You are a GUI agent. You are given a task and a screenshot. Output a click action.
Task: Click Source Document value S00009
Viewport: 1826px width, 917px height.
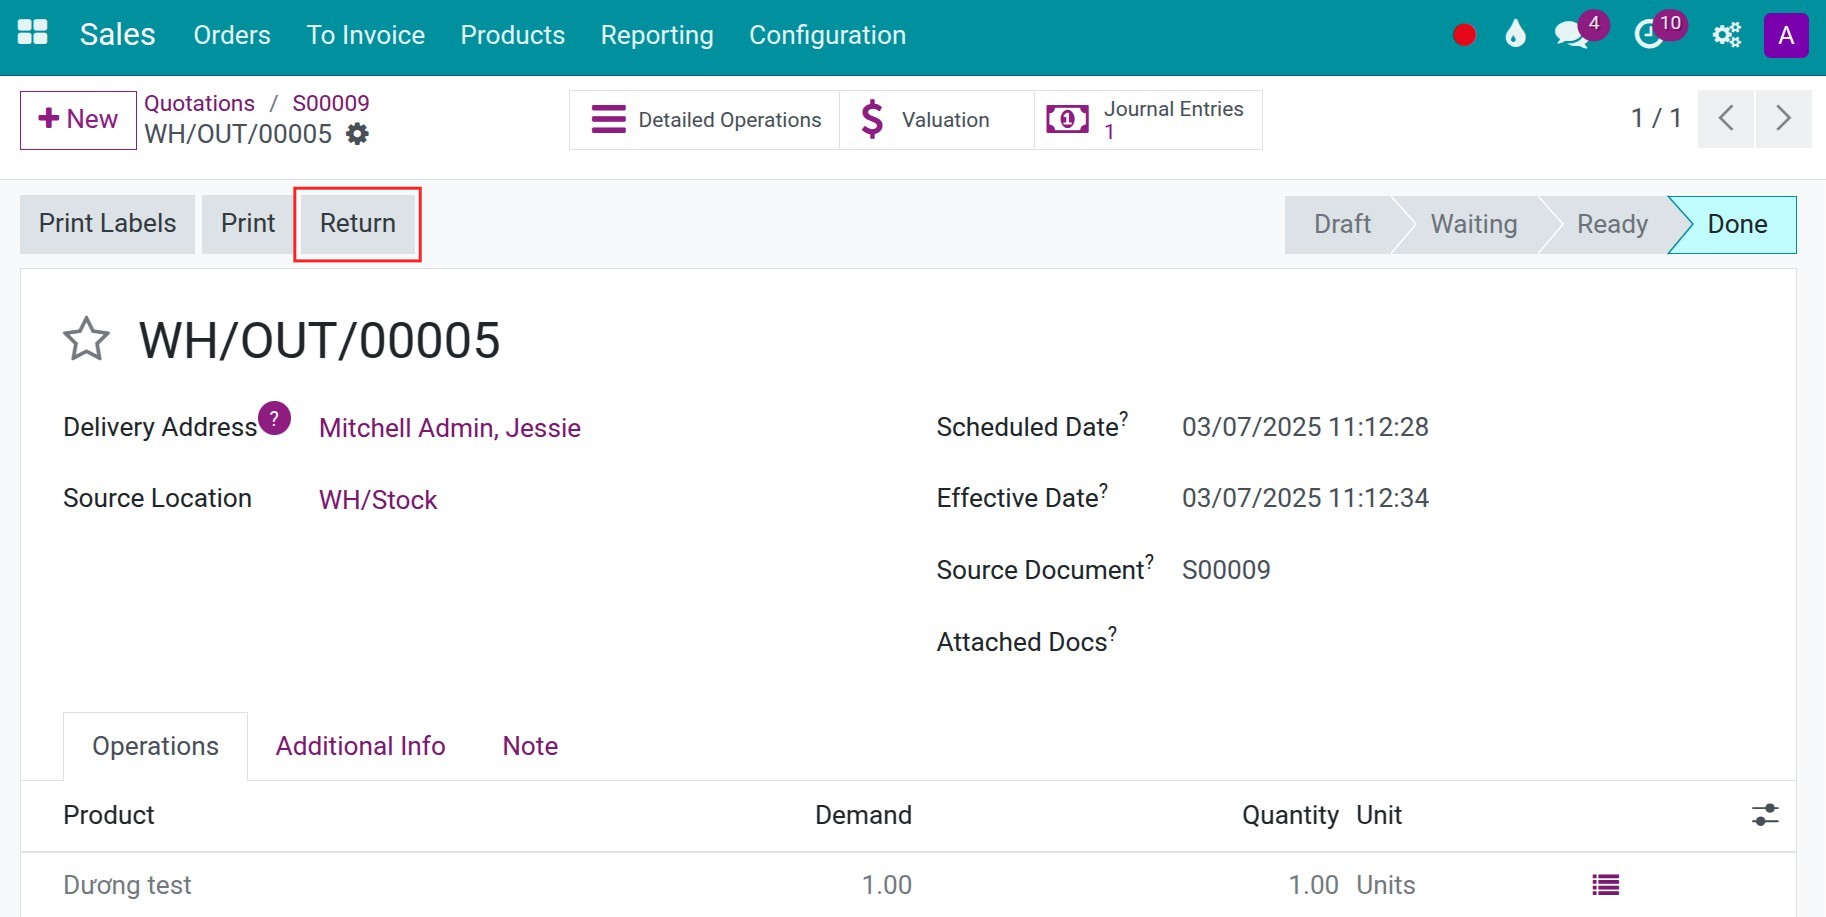[1226, 570]
